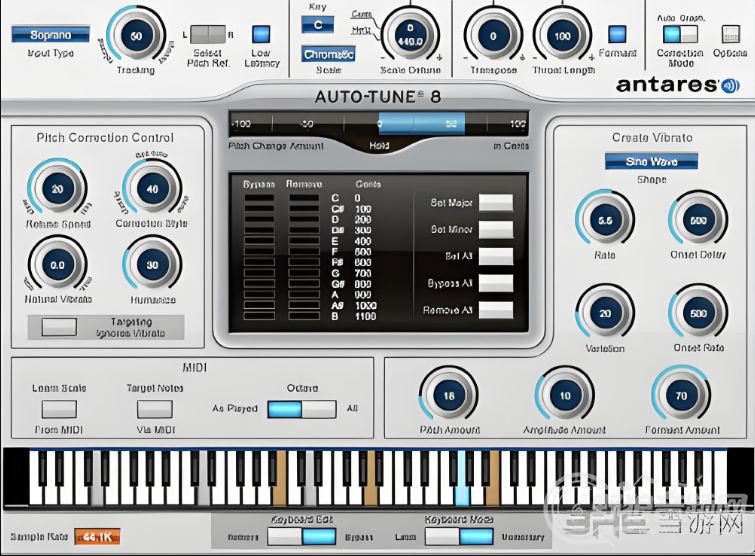
Task: Open the Soprano Input Type dropdown
Action: (51, 35)
